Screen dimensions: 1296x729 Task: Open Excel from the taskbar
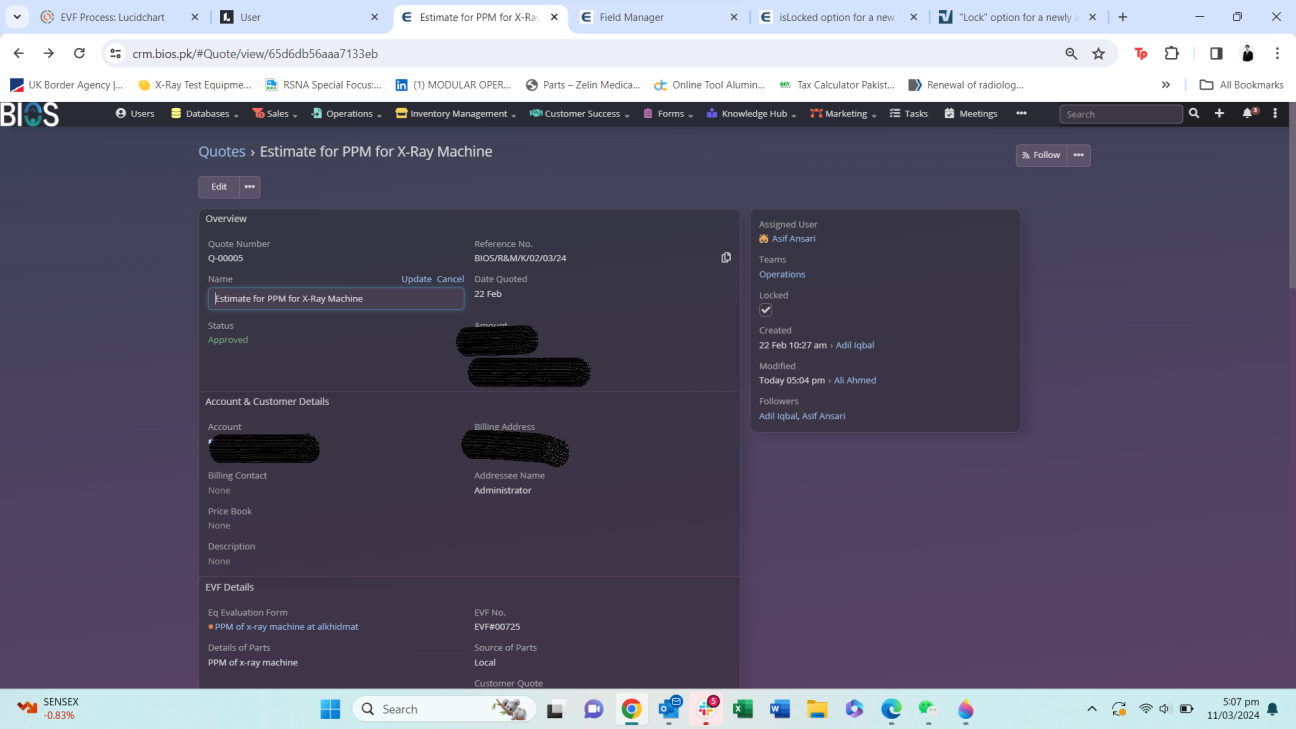tap(743, 709)
